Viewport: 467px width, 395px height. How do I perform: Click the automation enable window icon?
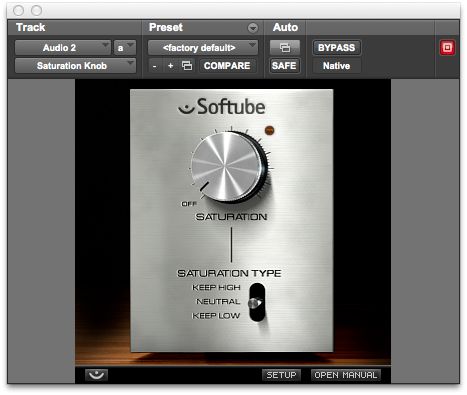click(x=285, y=48)
